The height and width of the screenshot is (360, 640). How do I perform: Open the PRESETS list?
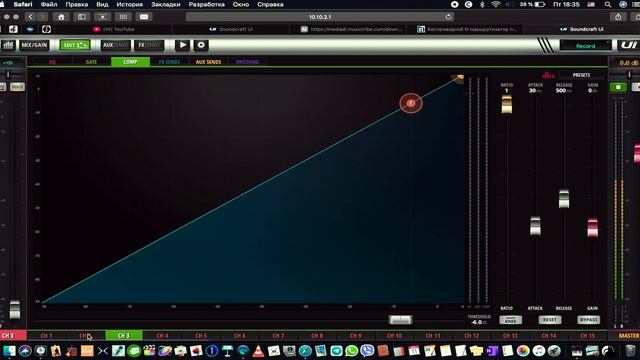pos(581,75)
